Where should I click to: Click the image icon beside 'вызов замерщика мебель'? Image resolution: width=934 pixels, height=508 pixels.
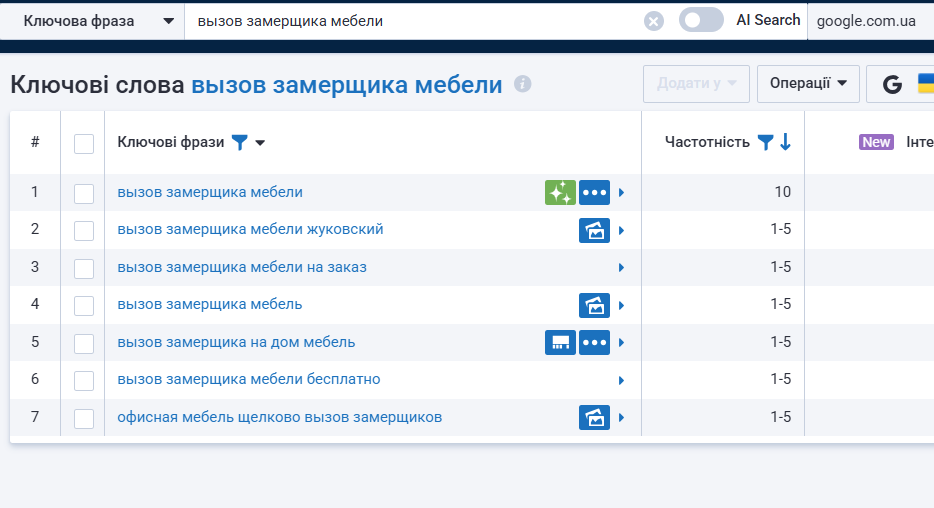(595, 305)
